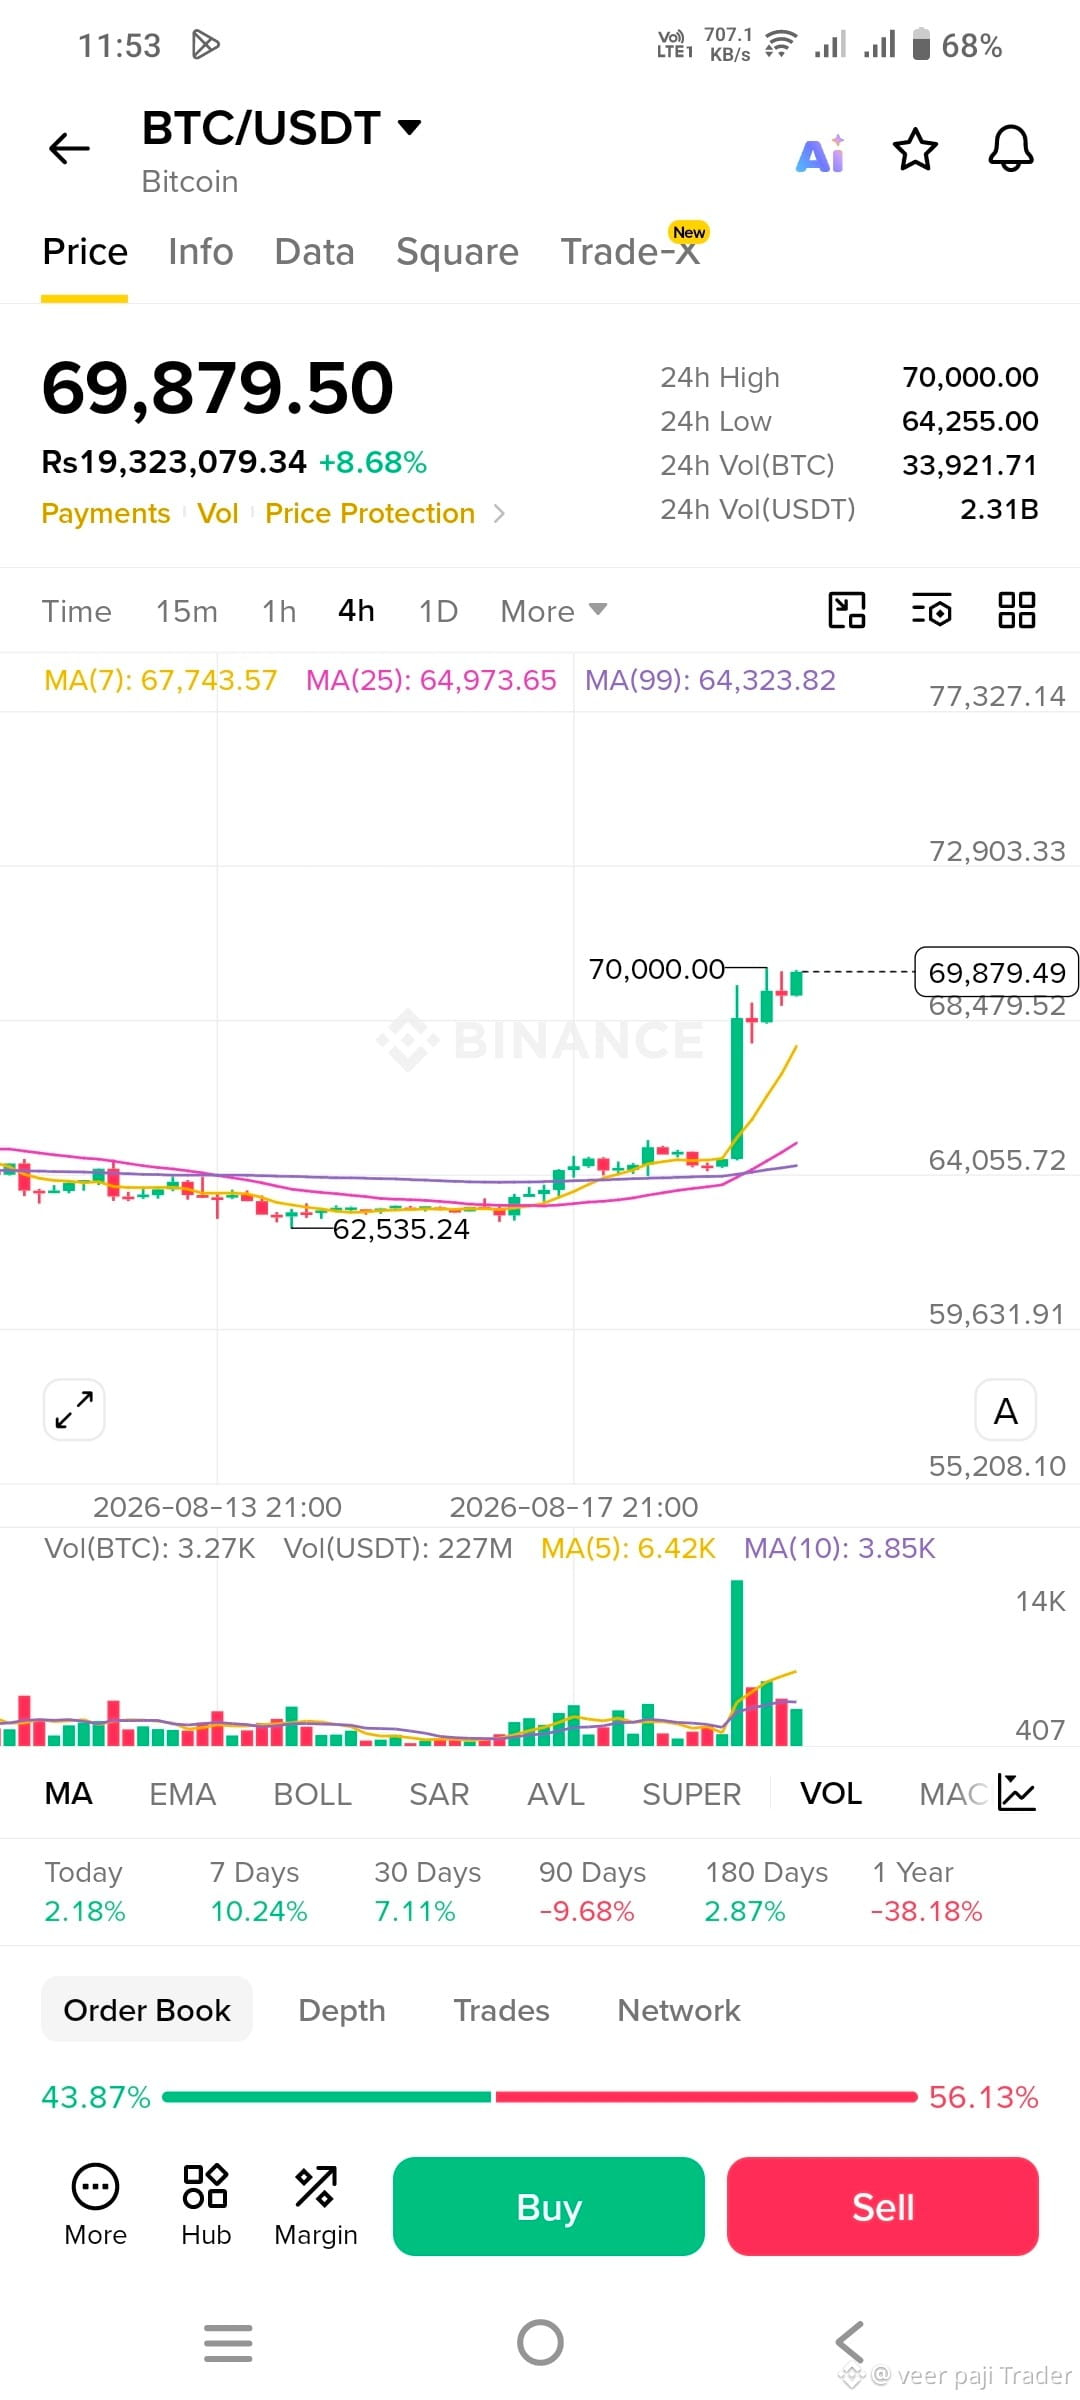Select the Price tab
The height and width of the screenshot is (2400, 1080).
85,252
